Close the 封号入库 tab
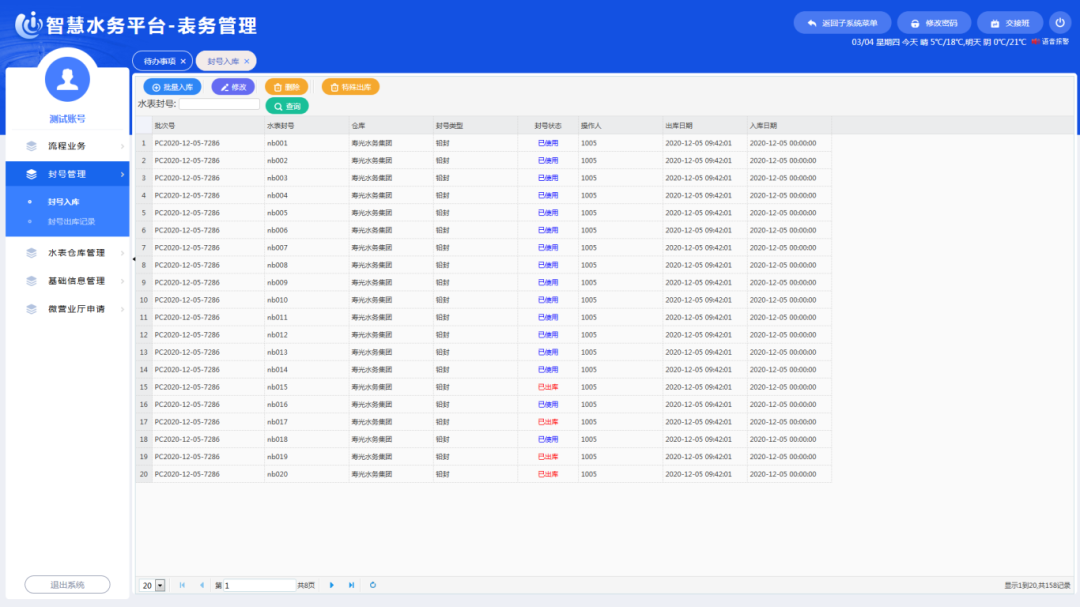The height and width of the screenshot is (607, 1080). (247, 61)
